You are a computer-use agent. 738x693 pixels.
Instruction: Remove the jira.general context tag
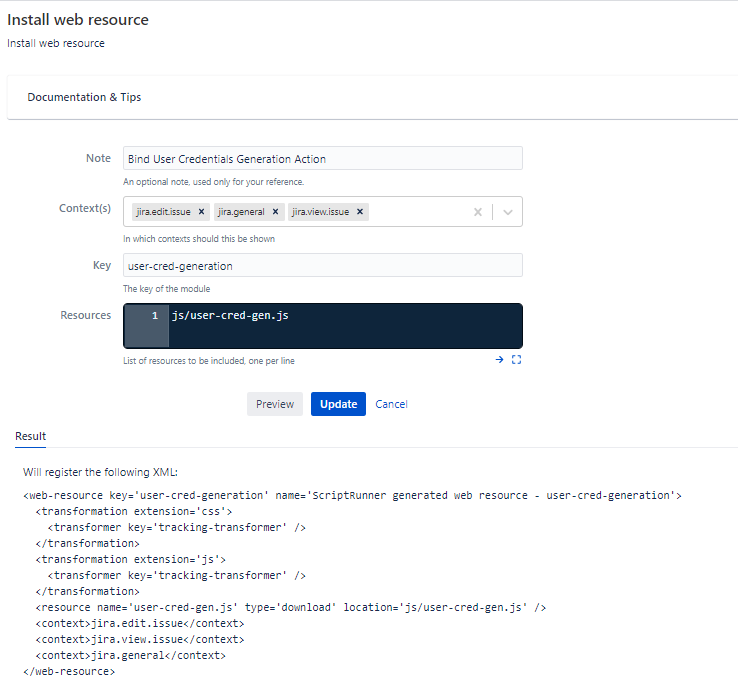pyautogui.click(x=275, y=212)
